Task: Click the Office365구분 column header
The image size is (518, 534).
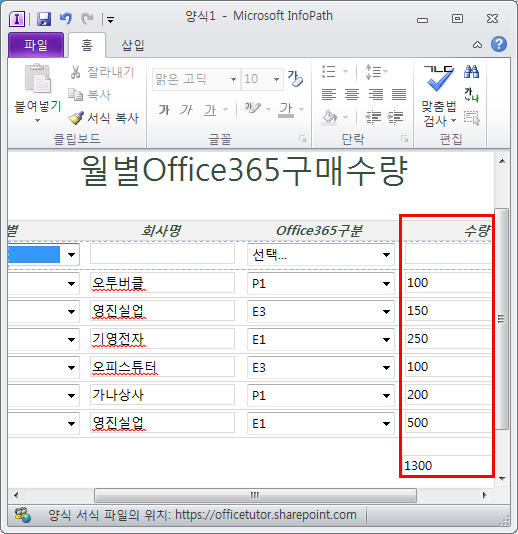Action: pyautogui.click(x=319, y=231)
